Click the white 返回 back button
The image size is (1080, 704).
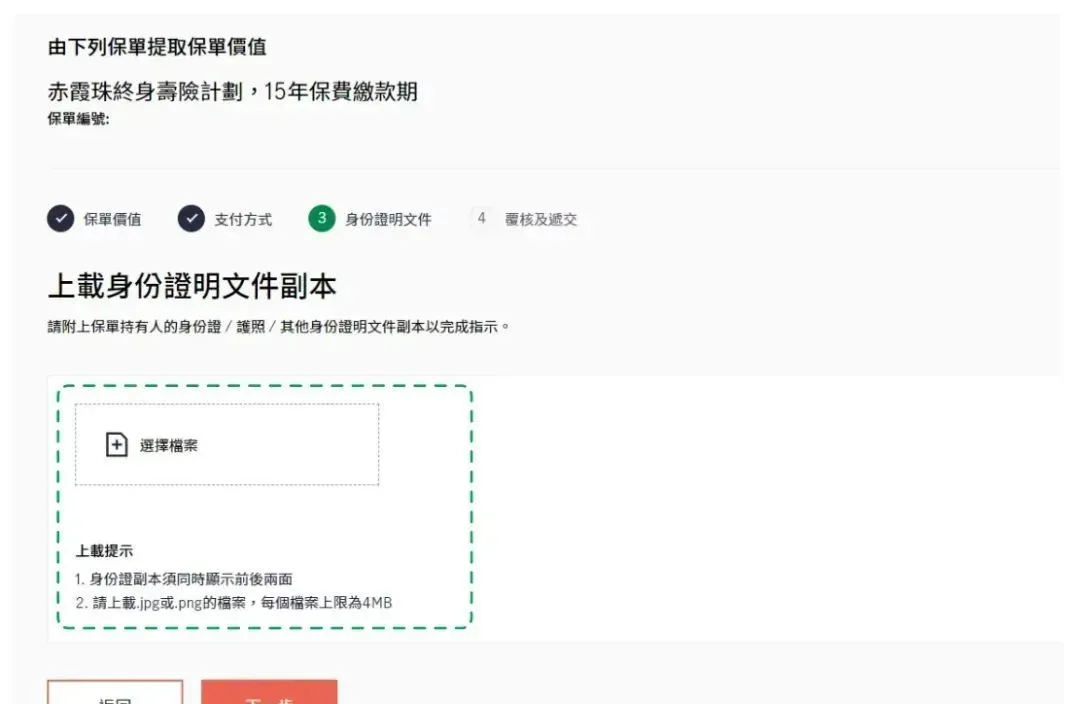point(115,692)
